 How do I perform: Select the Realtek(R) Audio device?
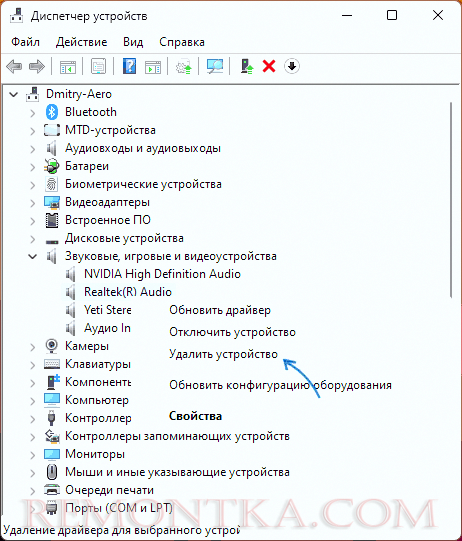[x=128, y=292]
